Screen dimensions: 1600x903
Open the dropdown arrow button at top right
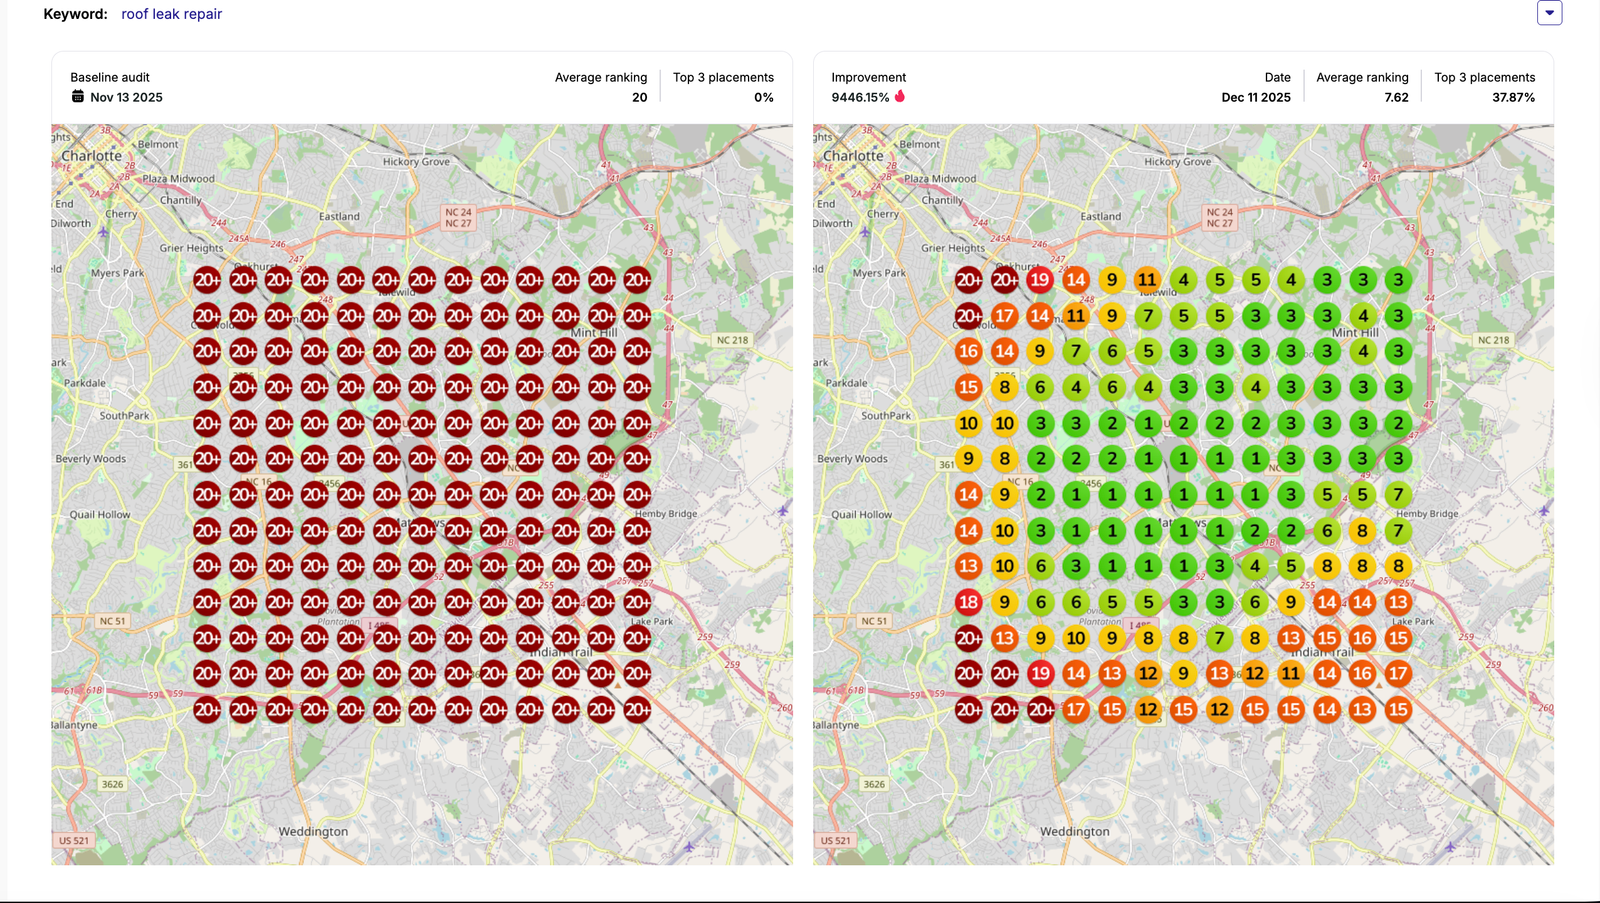pos(1549,13)
